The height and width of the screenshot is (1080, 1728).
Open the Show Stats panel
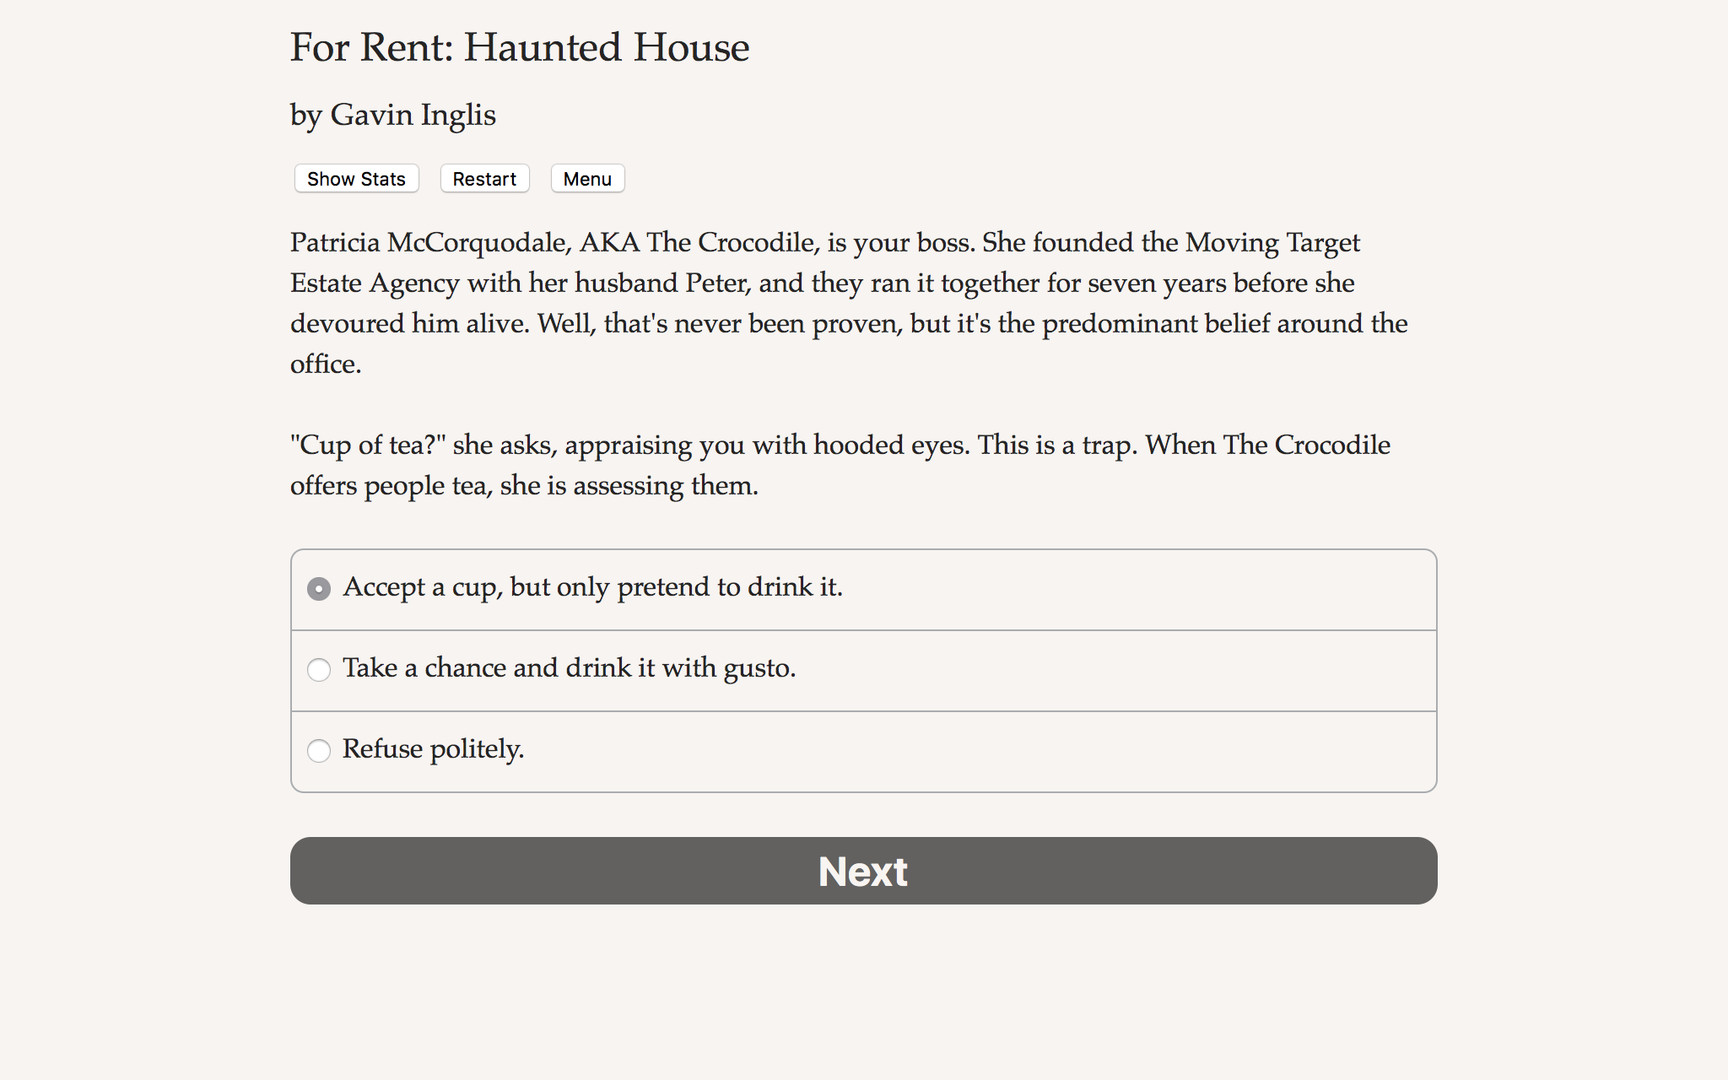[356, 178]
